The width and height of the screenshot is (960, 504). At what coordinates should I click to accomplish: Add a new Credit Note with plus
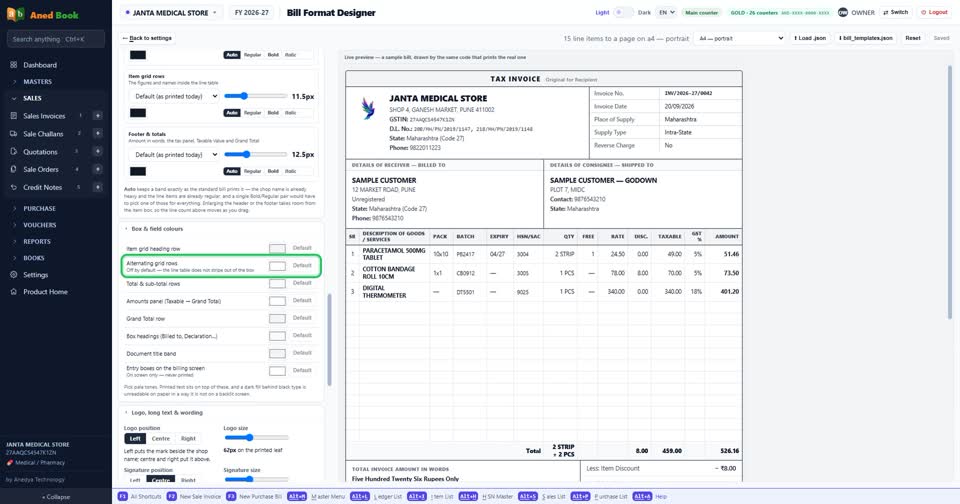coord(97,187)
